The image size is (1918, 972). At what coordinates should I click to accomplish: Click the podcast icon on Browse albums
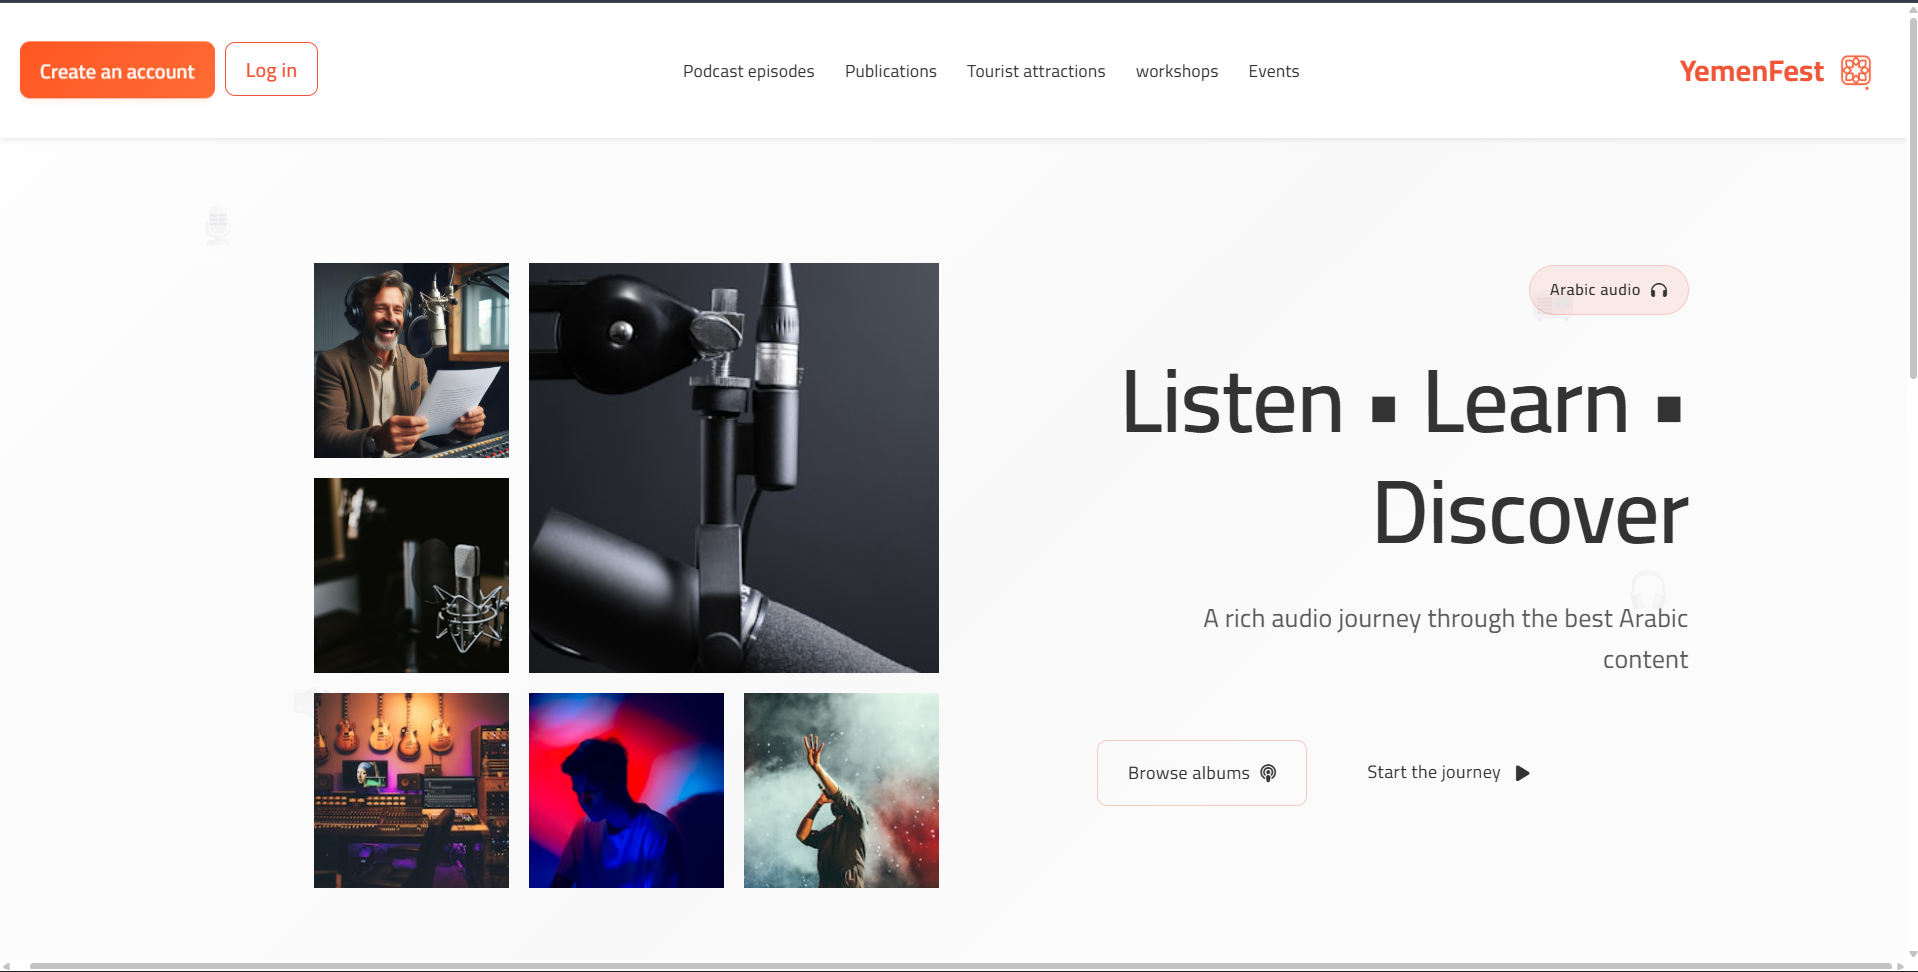click(x=1268, y=773)
